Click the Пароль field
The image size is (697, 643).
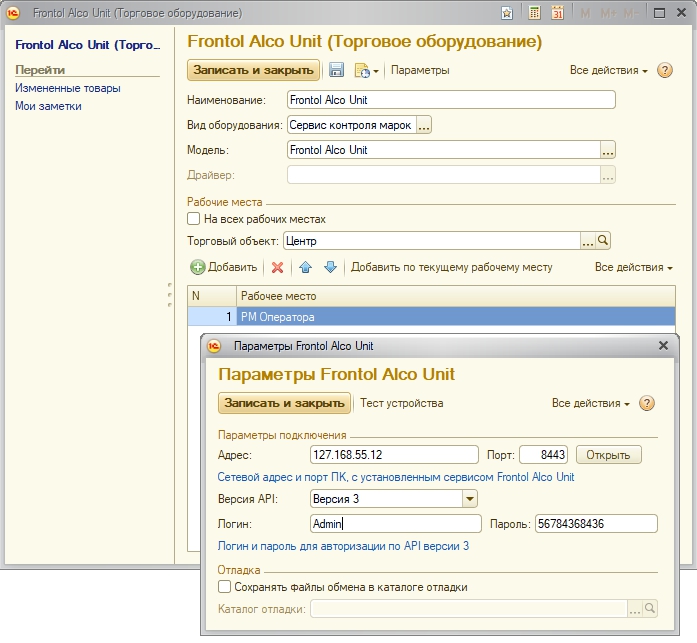(596, 523)
